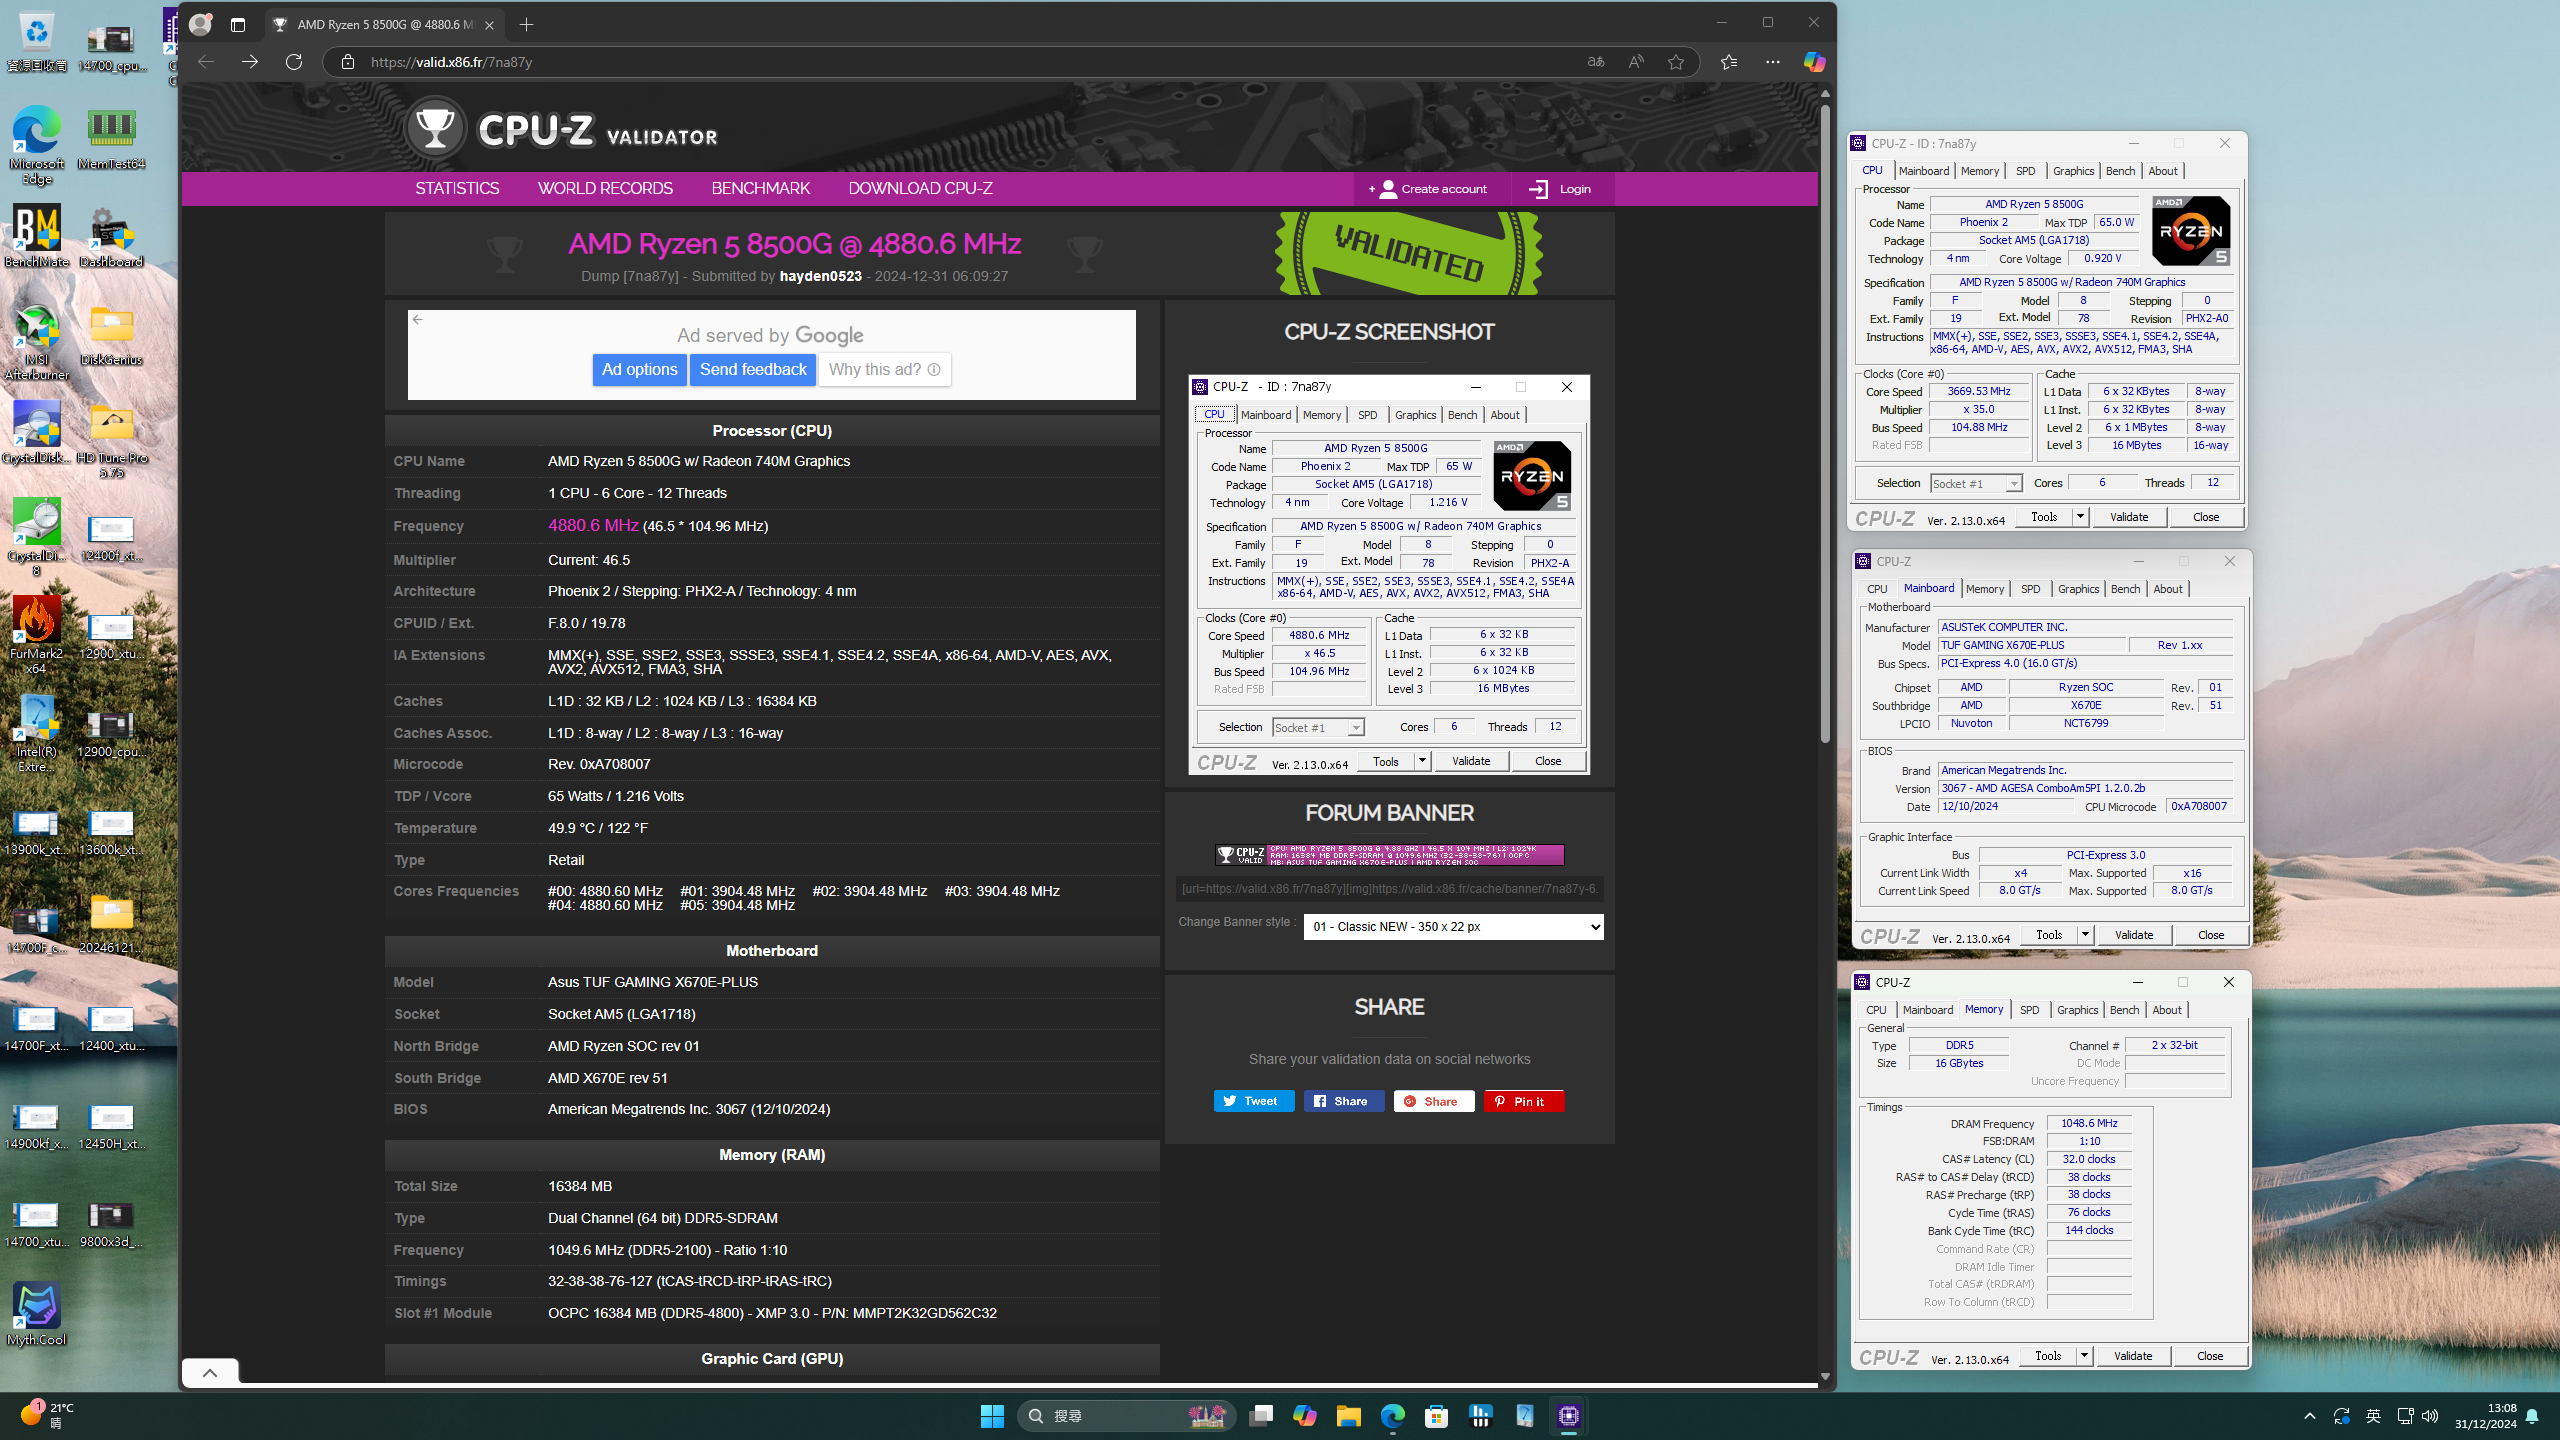Switch to SPD tab in Memory CPU-Z window
The height and width of the screenshot is (1440, 2560).
click(x=2029, y=1010)
